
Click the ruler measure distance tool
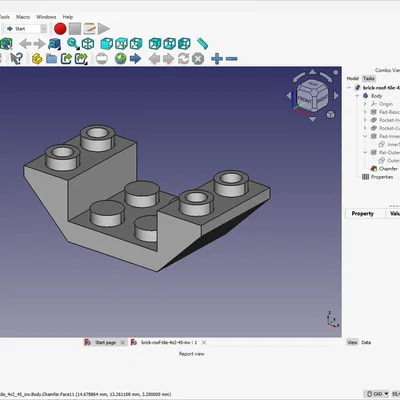(203, 44)
